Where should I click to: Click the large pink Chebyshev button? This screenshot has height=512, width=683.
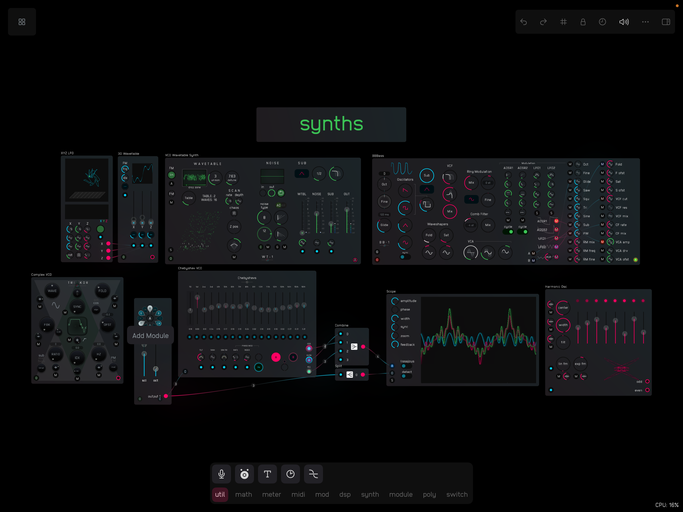click(276, 357)
